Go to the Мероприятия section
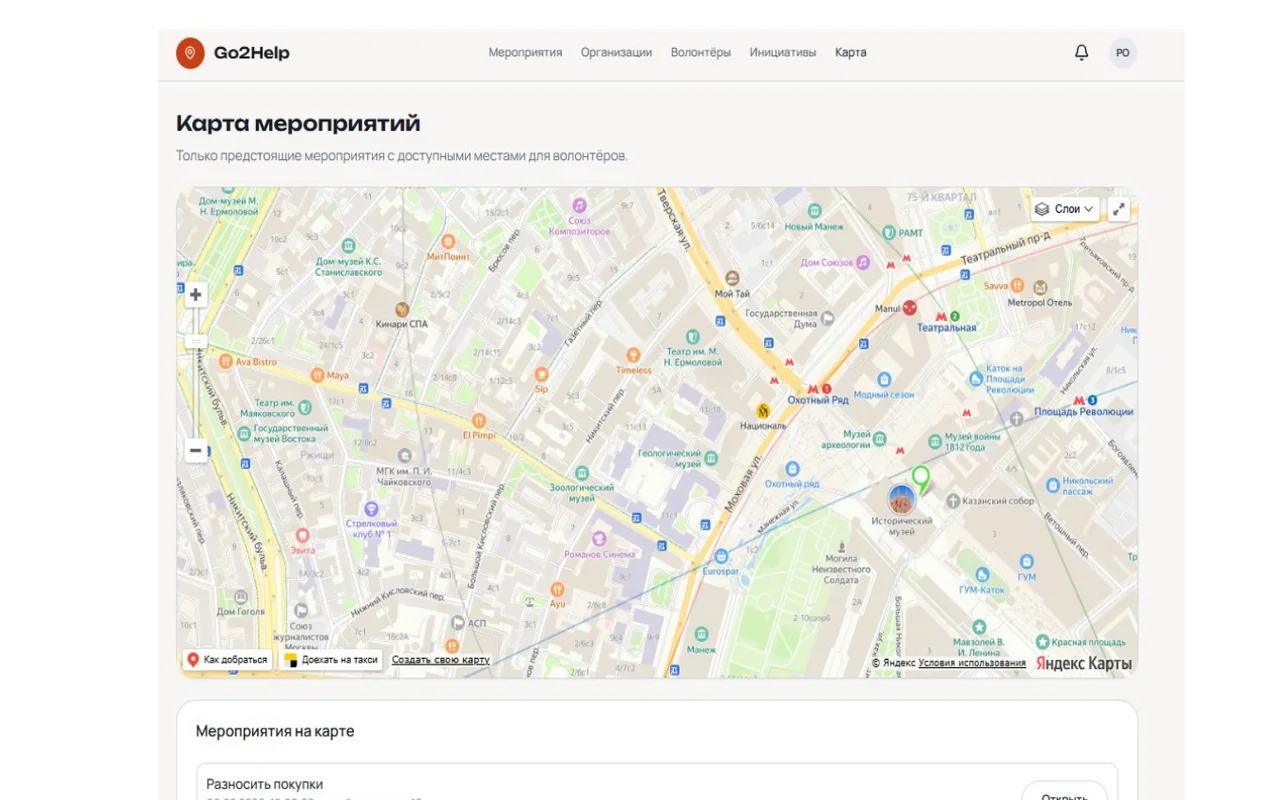1280x800 pixels. [525, 53]
